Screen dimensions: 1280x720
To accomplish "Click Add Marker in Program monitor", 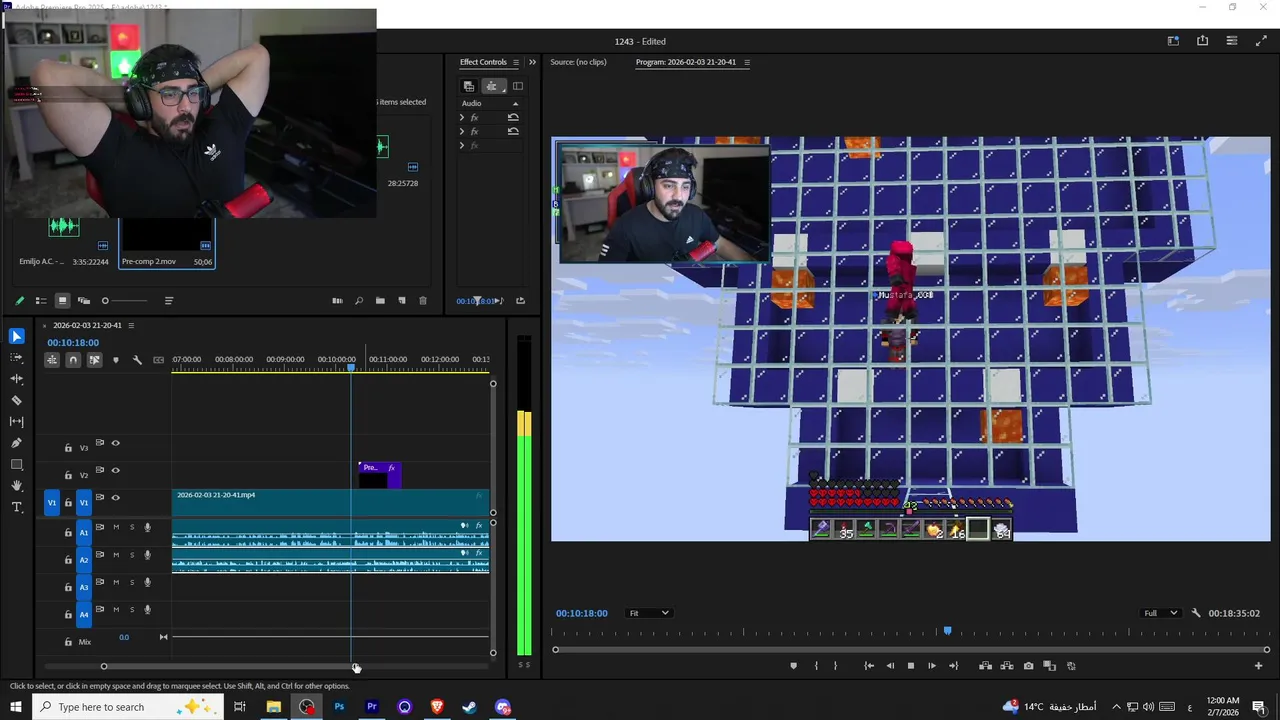I will coord(794,666).
